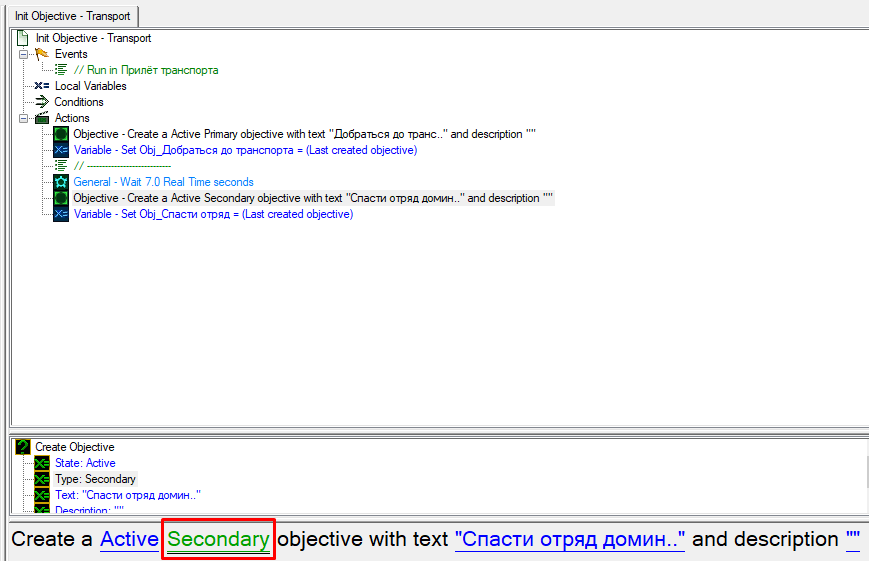The width and height of the screenshot is (869, 561).
Task: Select the State: Active parameter row
Action: [85, 463]
